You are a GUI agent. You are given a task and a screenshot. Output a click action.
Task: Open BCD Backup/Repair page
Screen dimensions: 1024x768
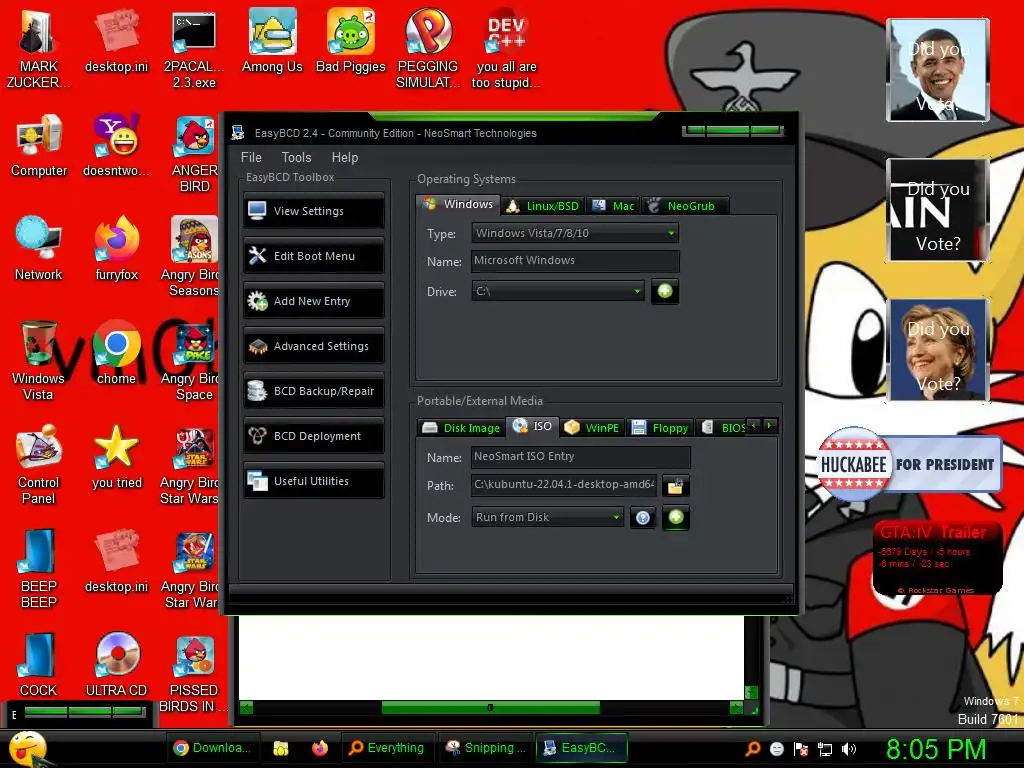click(x=313, y=391)
